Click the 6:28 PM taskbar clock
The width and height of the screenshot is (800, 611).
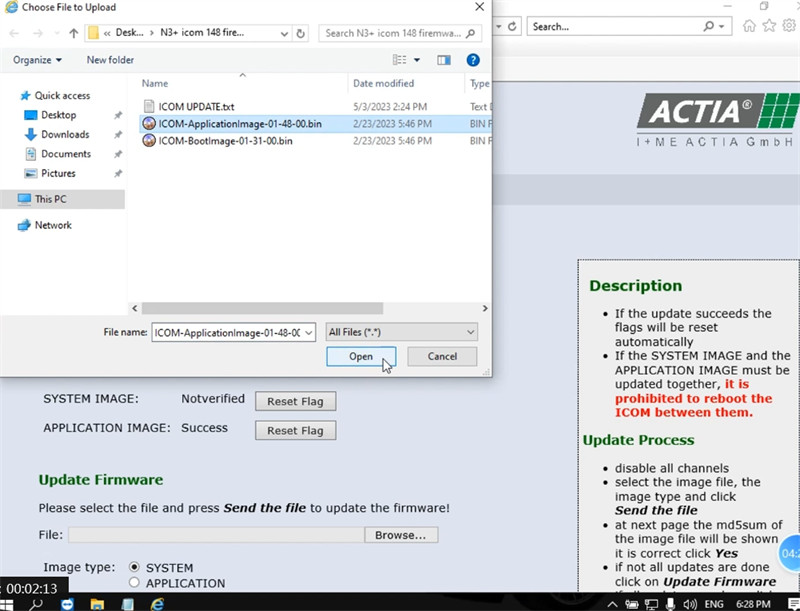(753, 604)
